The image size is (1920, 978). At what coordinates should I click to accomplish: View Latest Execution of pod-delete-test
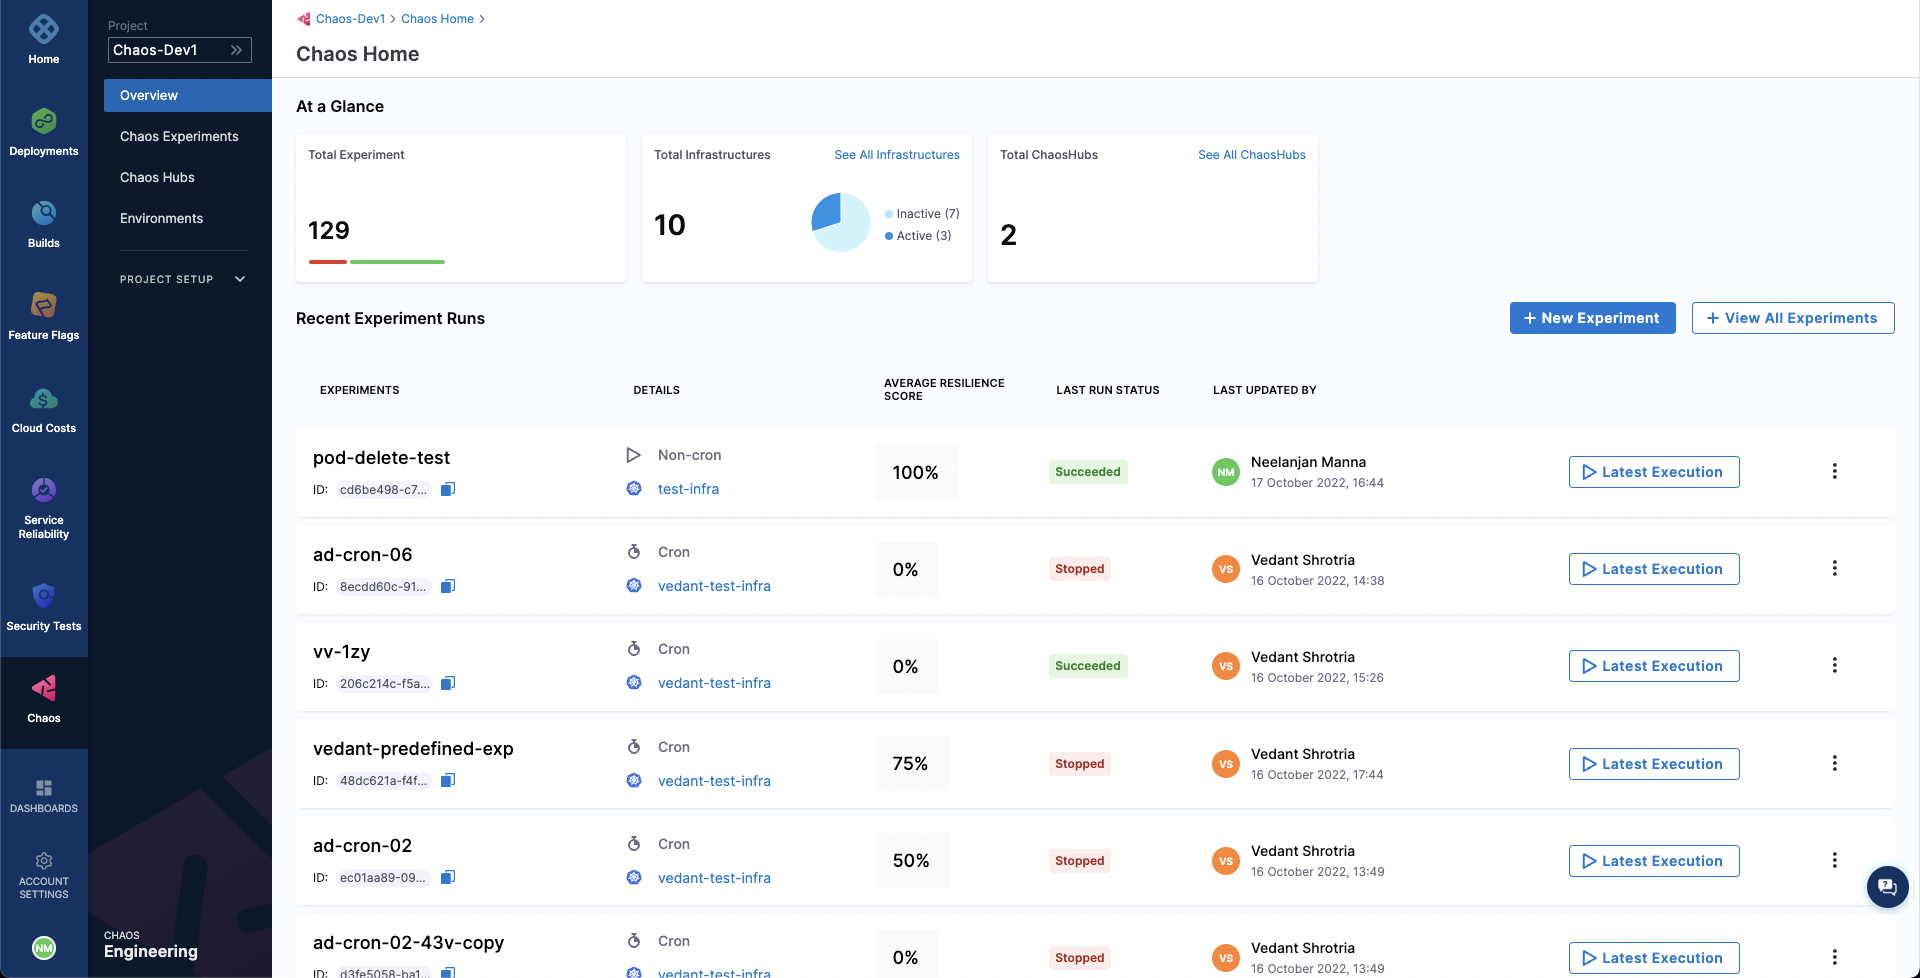(1654, 472)
